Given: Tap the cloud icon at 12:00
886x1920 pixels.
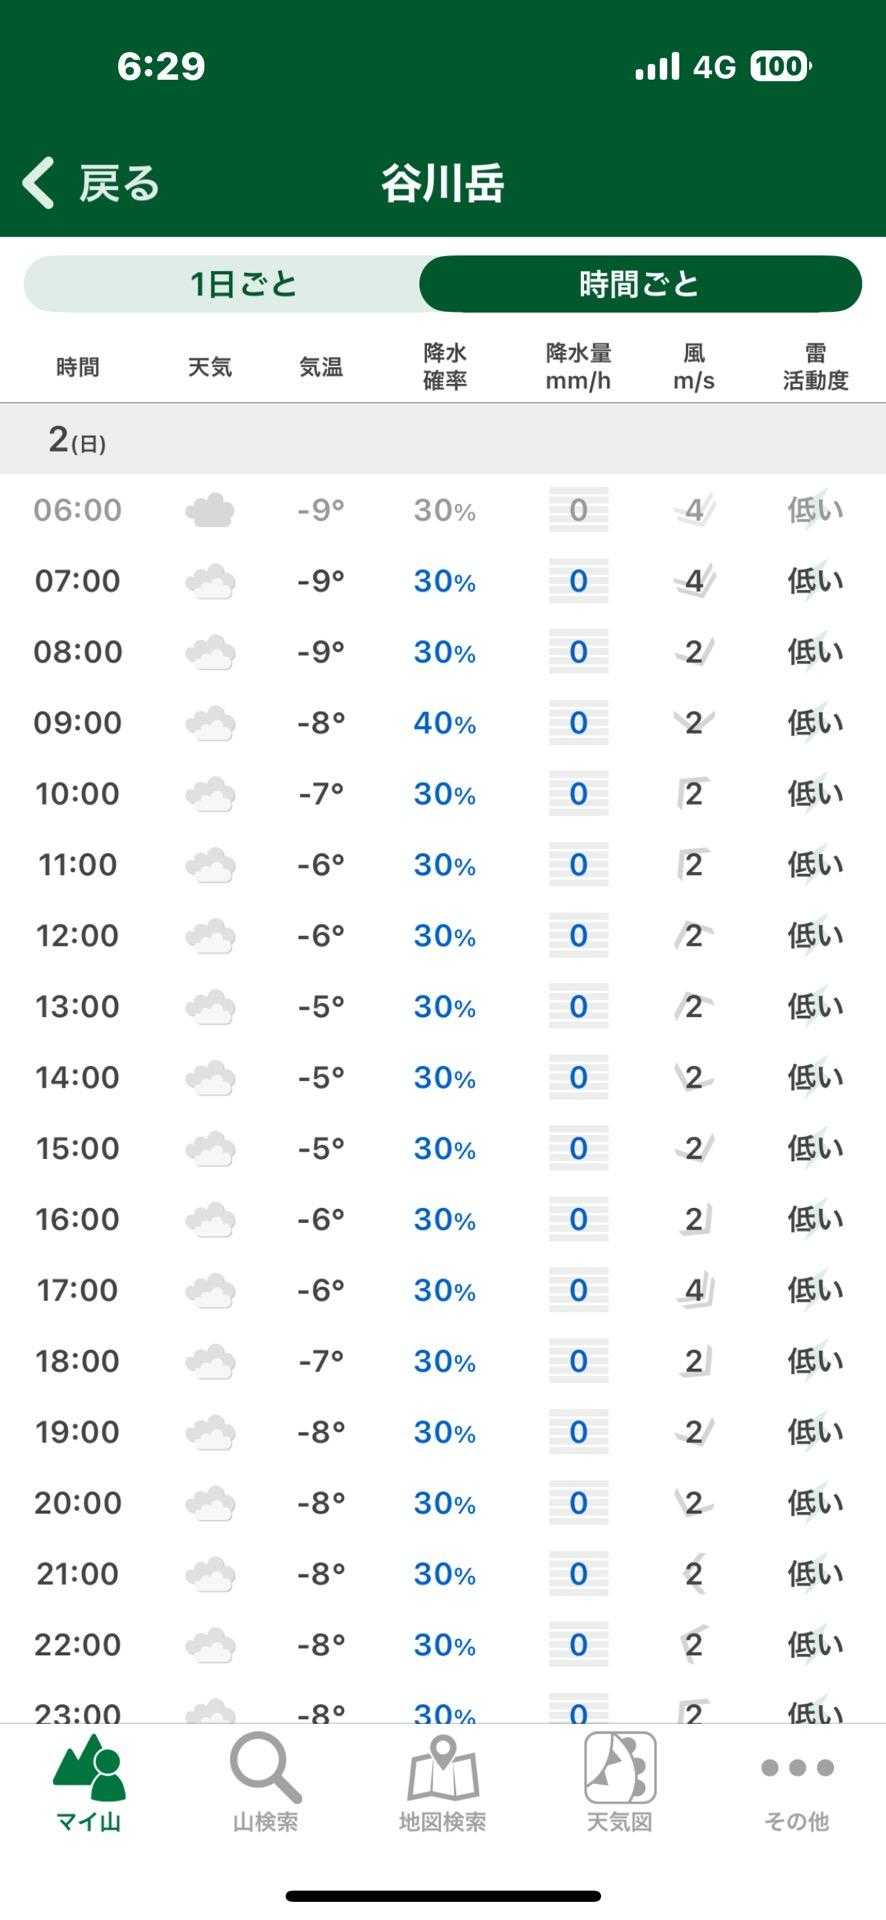Looking at the screenshot, I should point(210,936).
